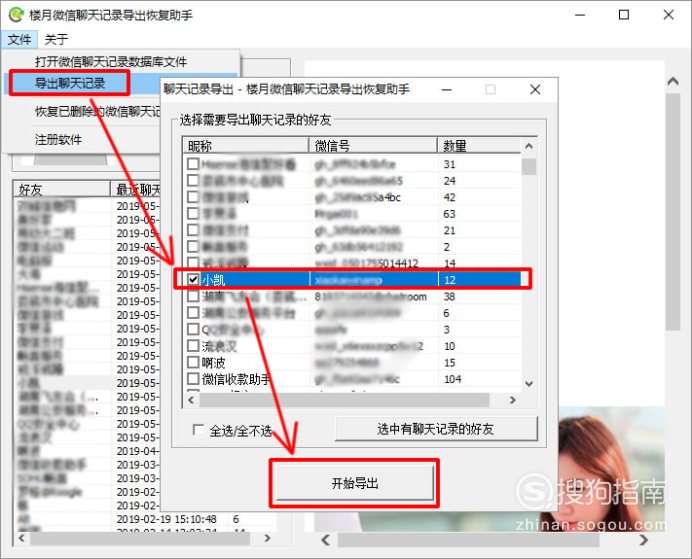Click main friend list scroll-right arrow
This screenshot has height=559, width=692.
(267, 538)
